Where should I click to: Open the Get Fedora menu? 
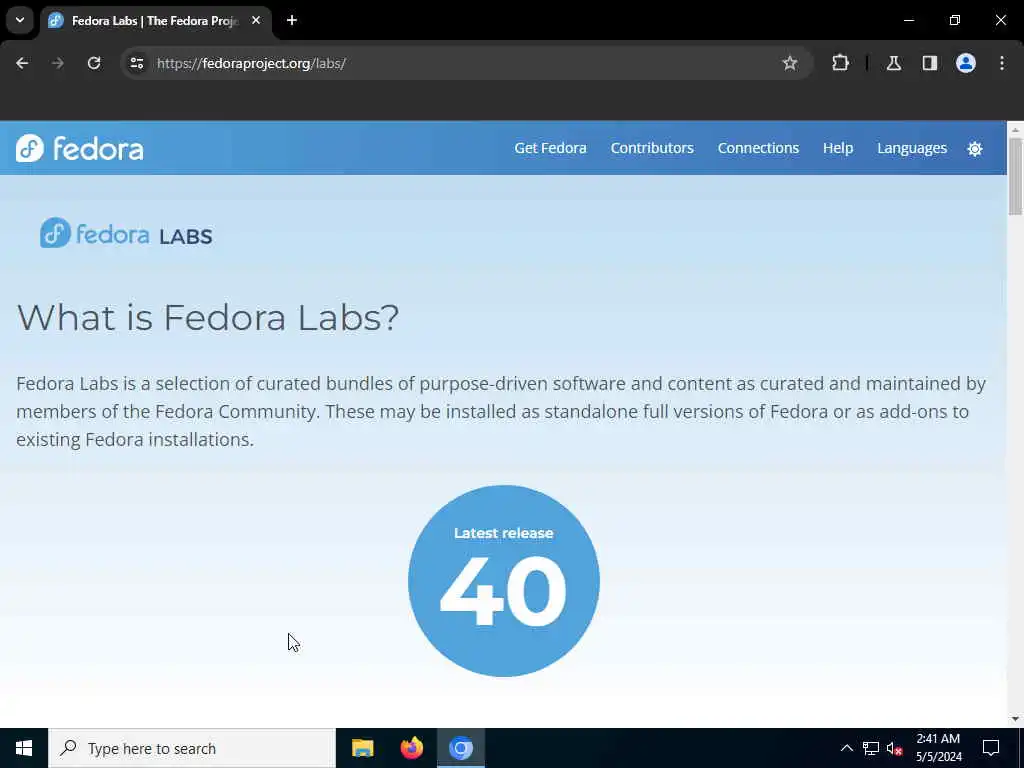click(550, 148)
